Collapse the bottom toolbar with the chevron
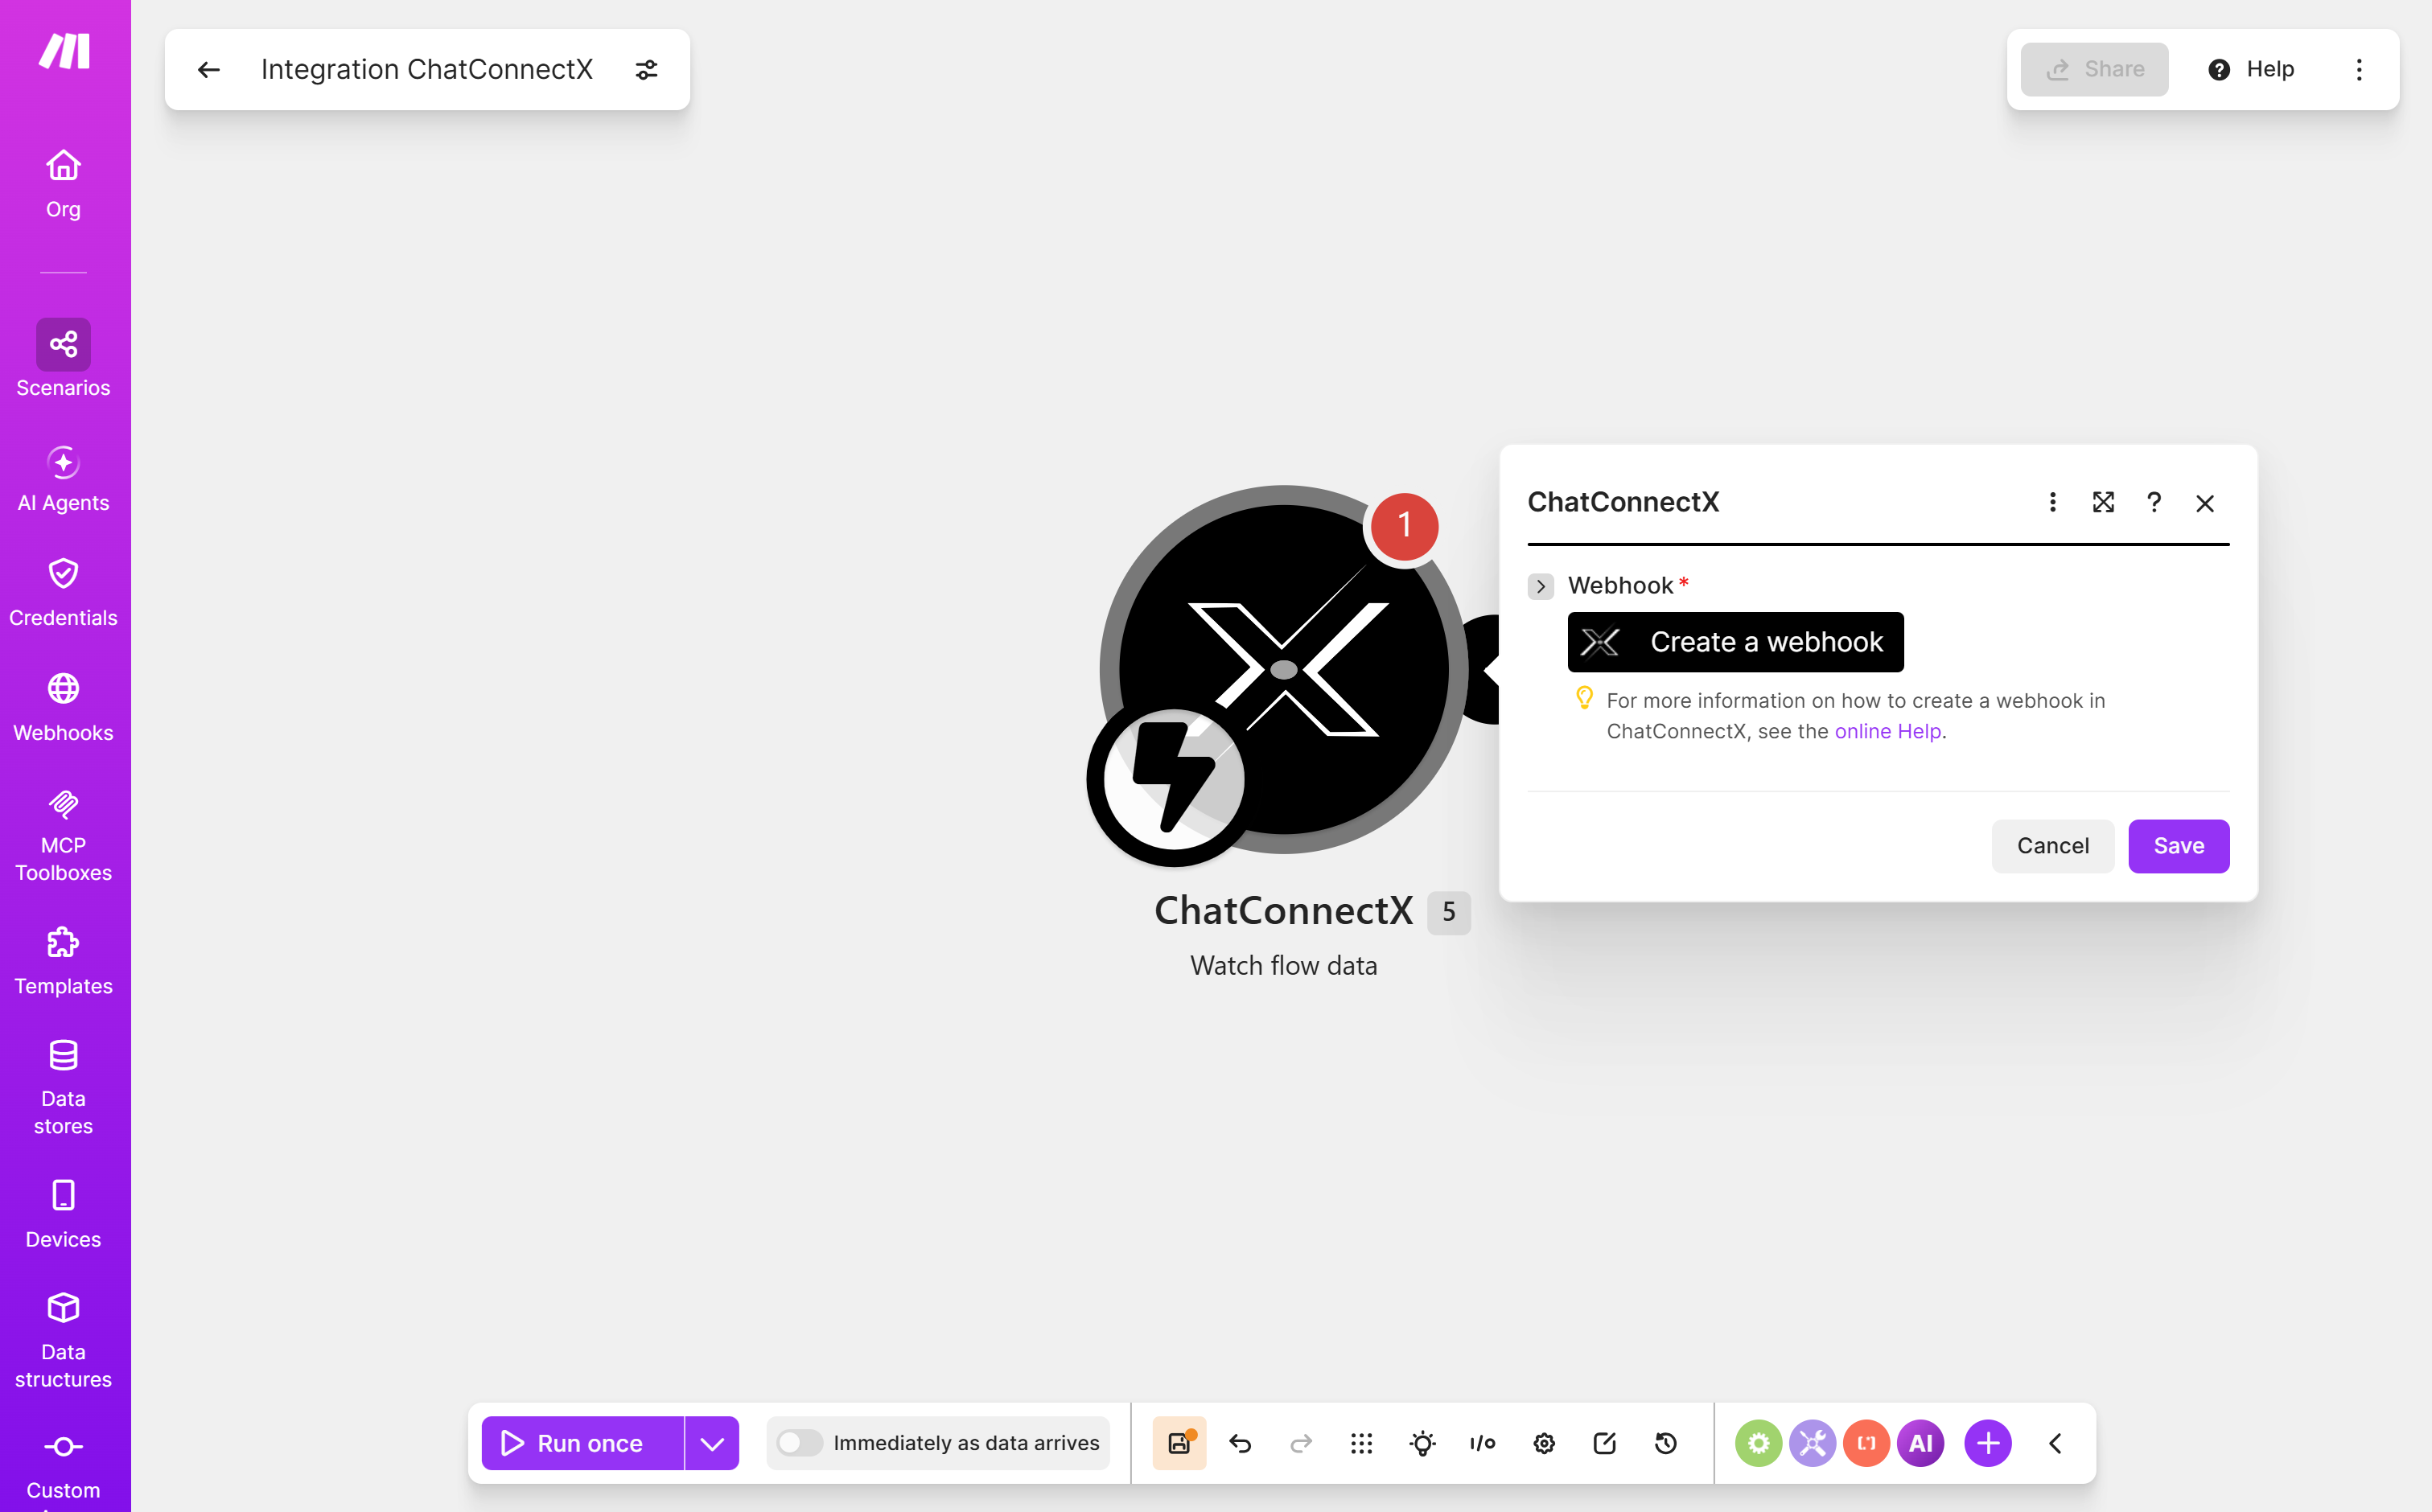The width and height of the screenshot is (2432, 1512). (x=2056, y=1443)
